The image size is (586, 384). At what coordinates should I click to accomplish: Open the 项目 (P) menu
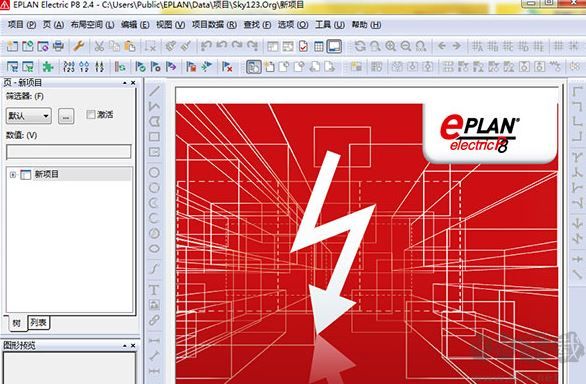22,25
